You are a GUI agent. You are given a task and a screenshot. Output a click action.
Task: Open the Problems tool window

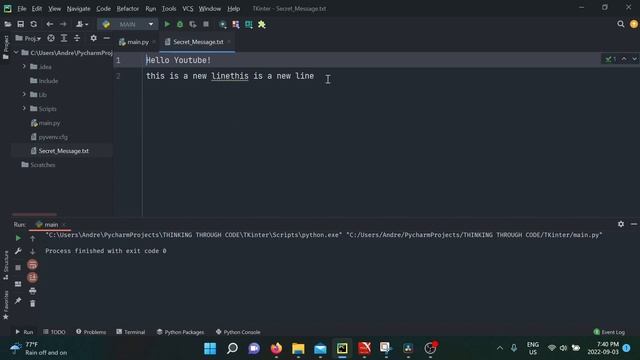click(91, 332)
